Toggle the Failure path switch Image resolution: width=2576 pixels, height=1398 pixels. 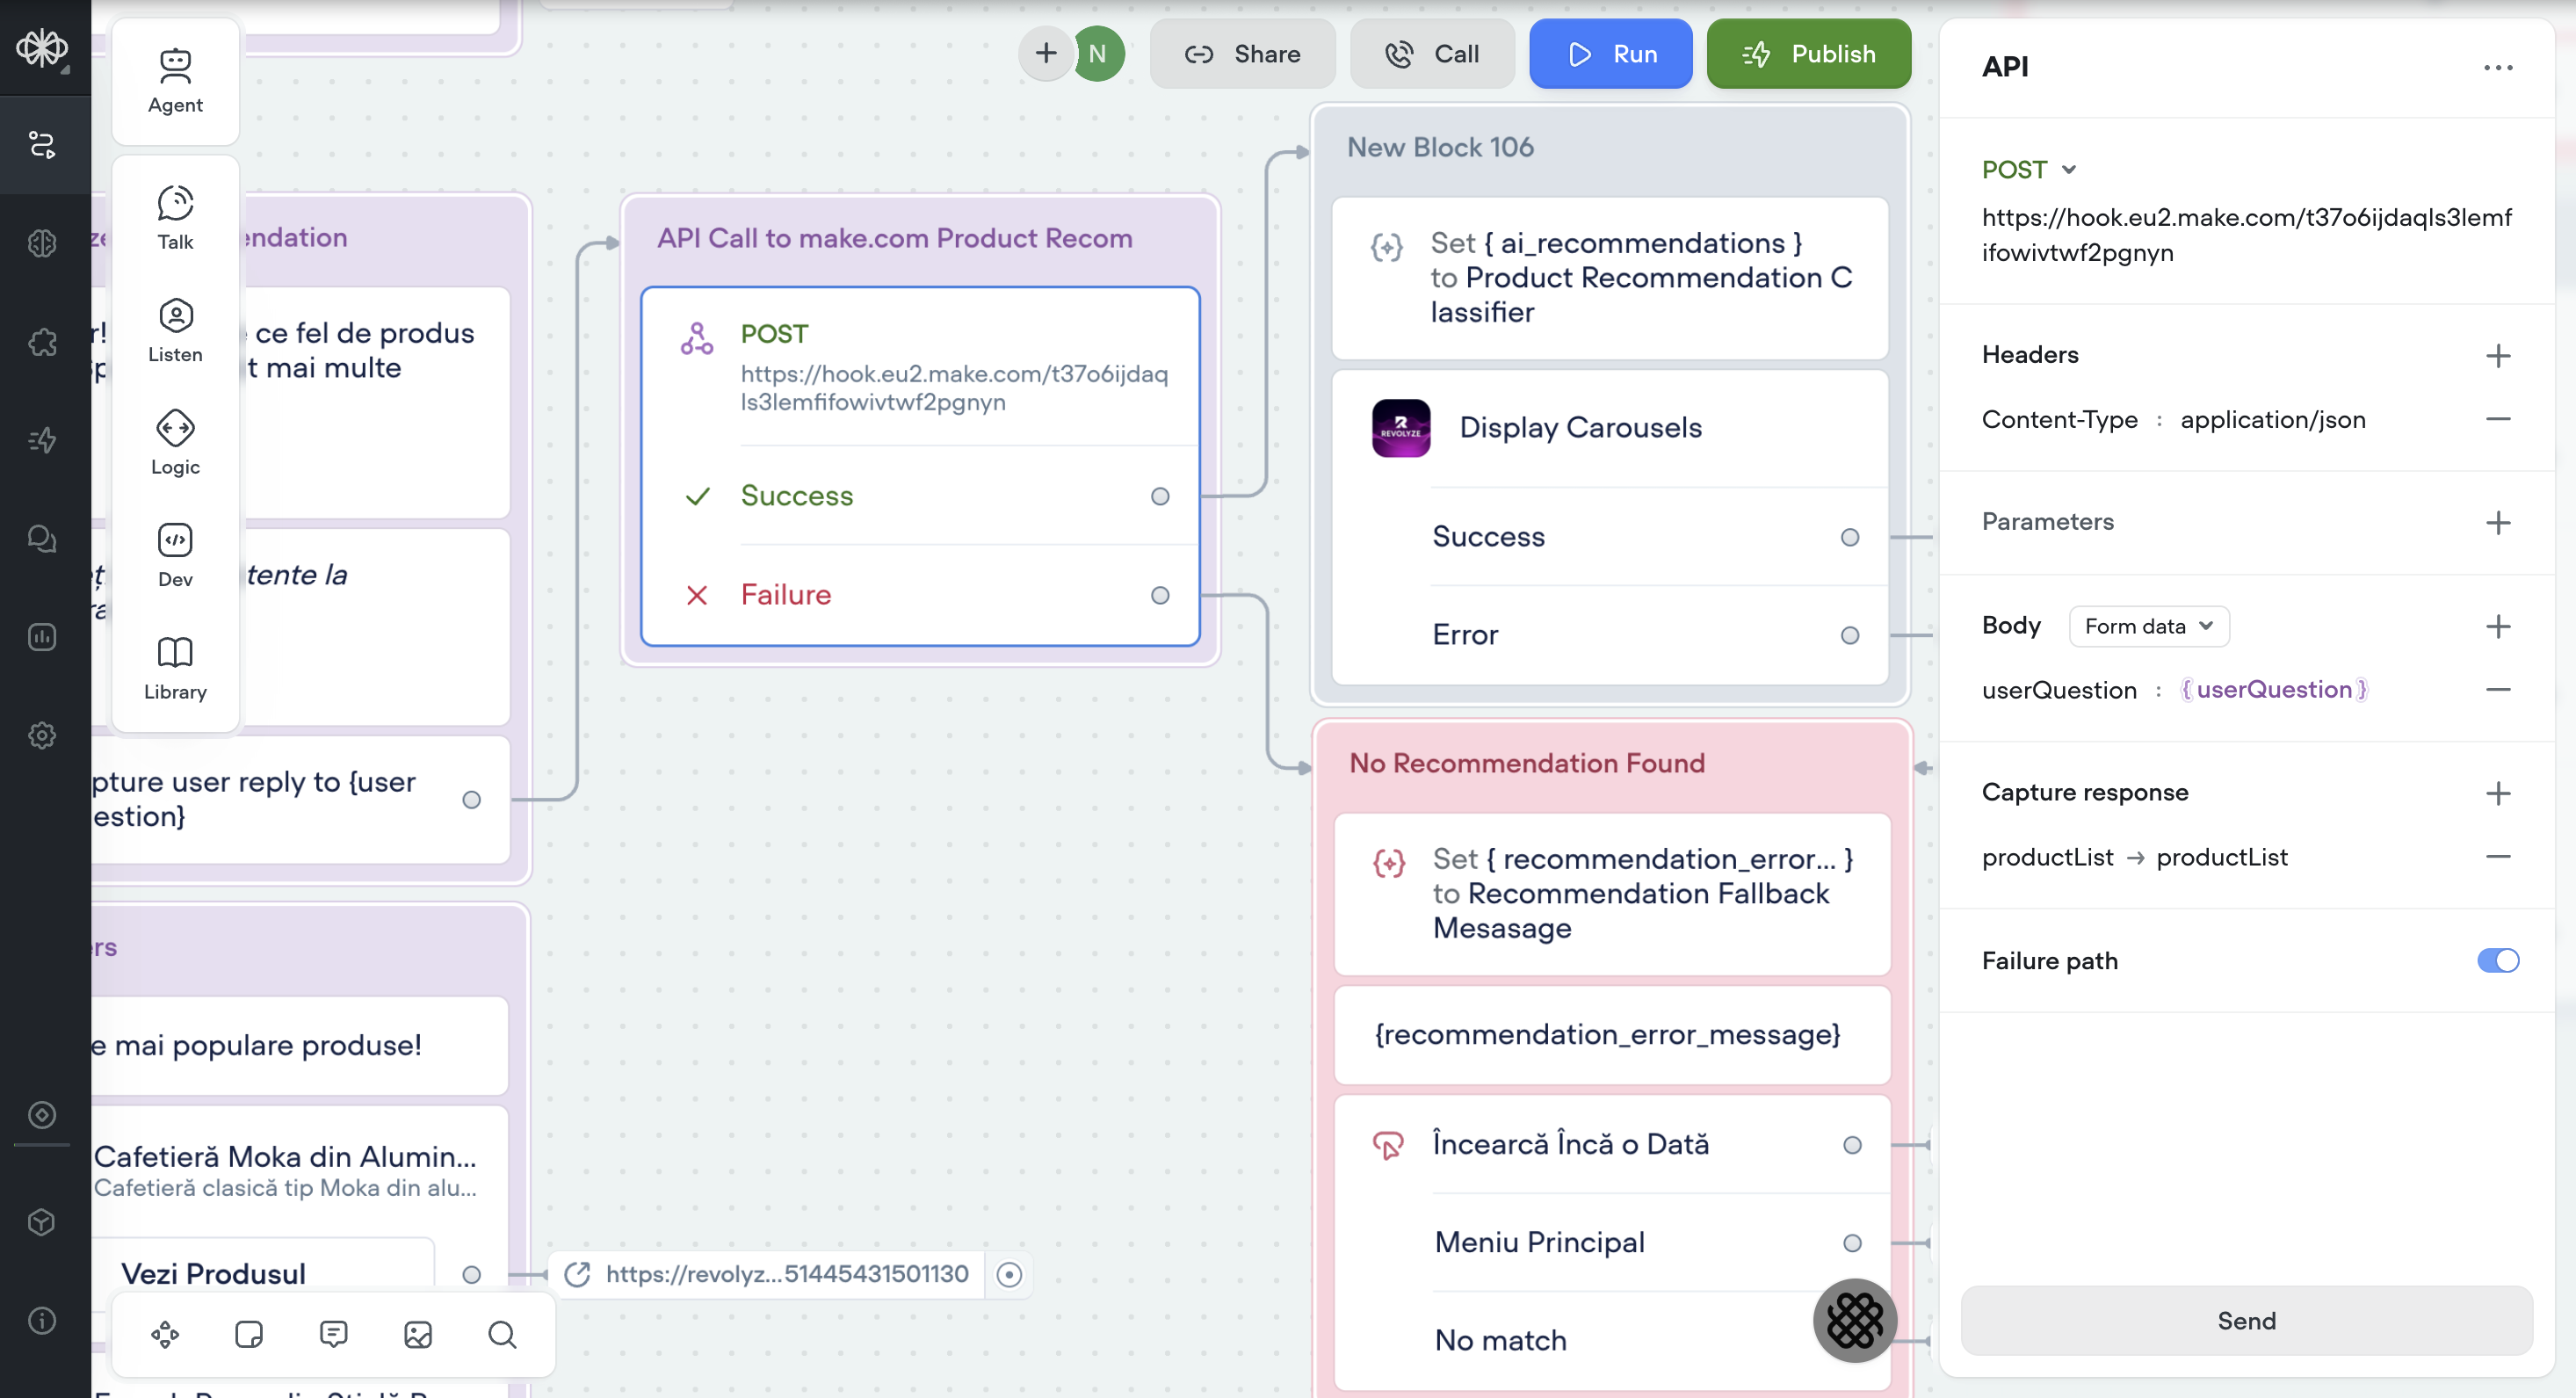pyautogui.click(x=2497, y=960)
